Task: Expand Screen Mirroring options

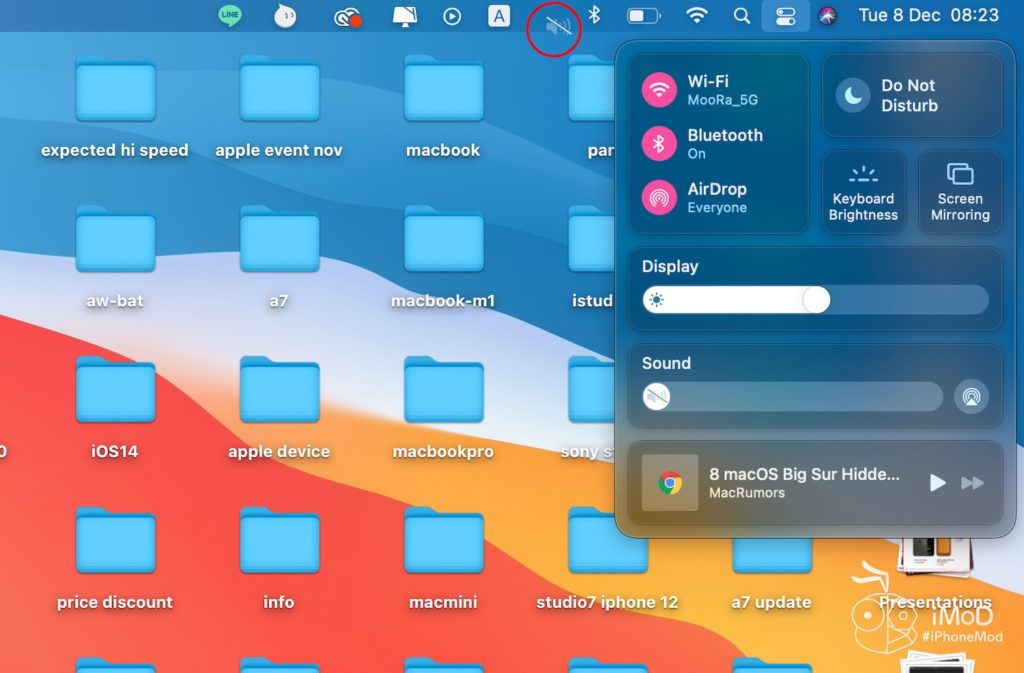Action: click(x=960, y=192)
